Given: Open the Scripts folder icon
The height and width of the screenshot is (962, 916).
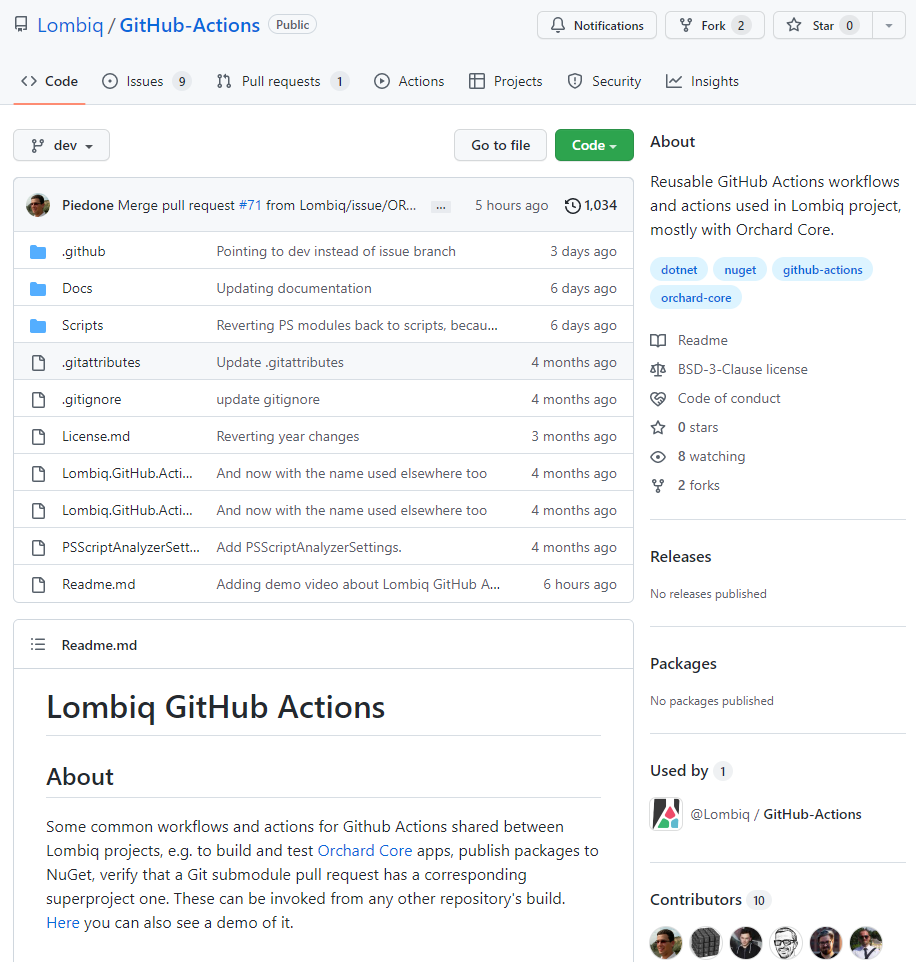Looking at the screenshot, I should (x=38, y=326).
